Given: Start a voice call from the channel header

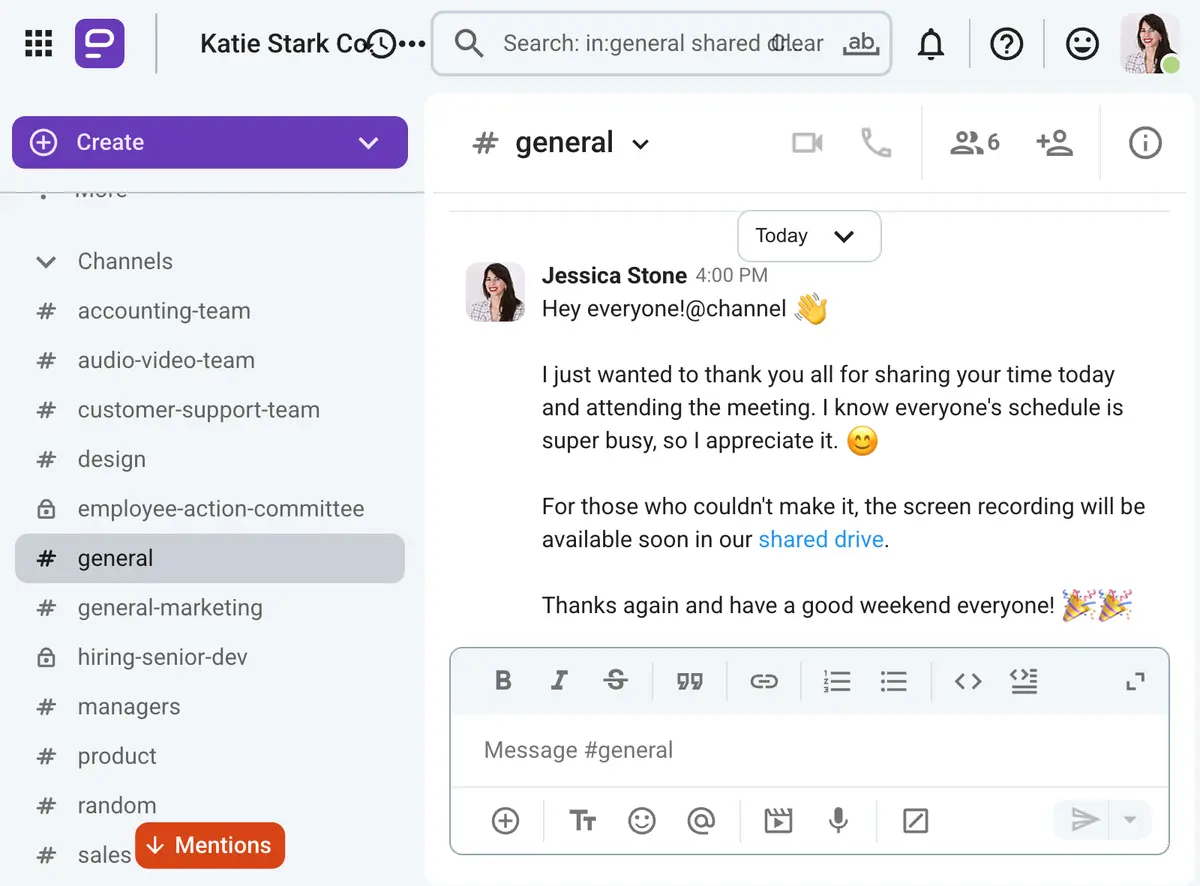Looking at the screenshot, I should (875, 142).
